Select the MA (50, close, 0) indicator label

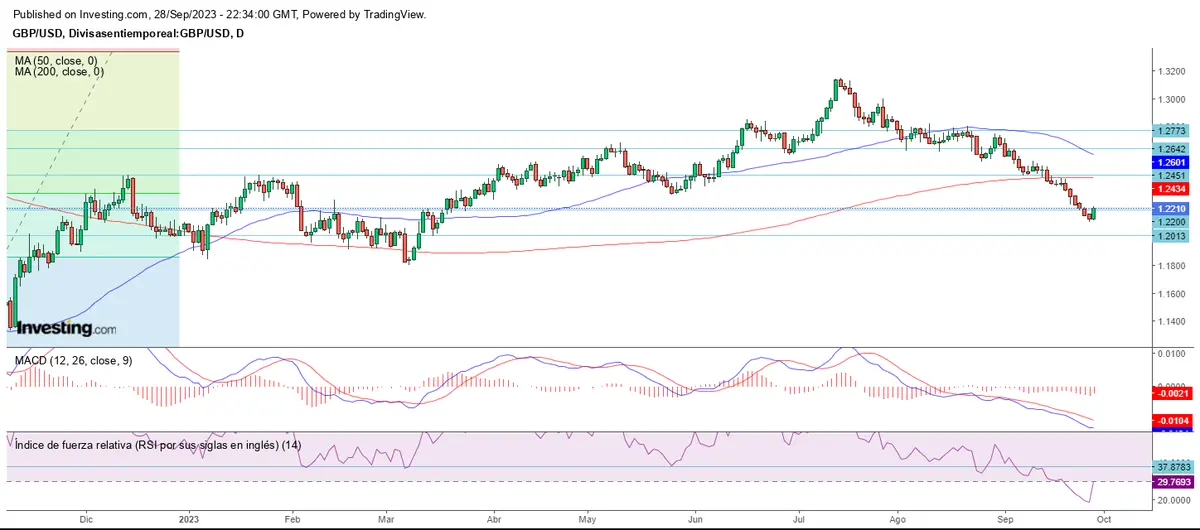coord(58,61)
